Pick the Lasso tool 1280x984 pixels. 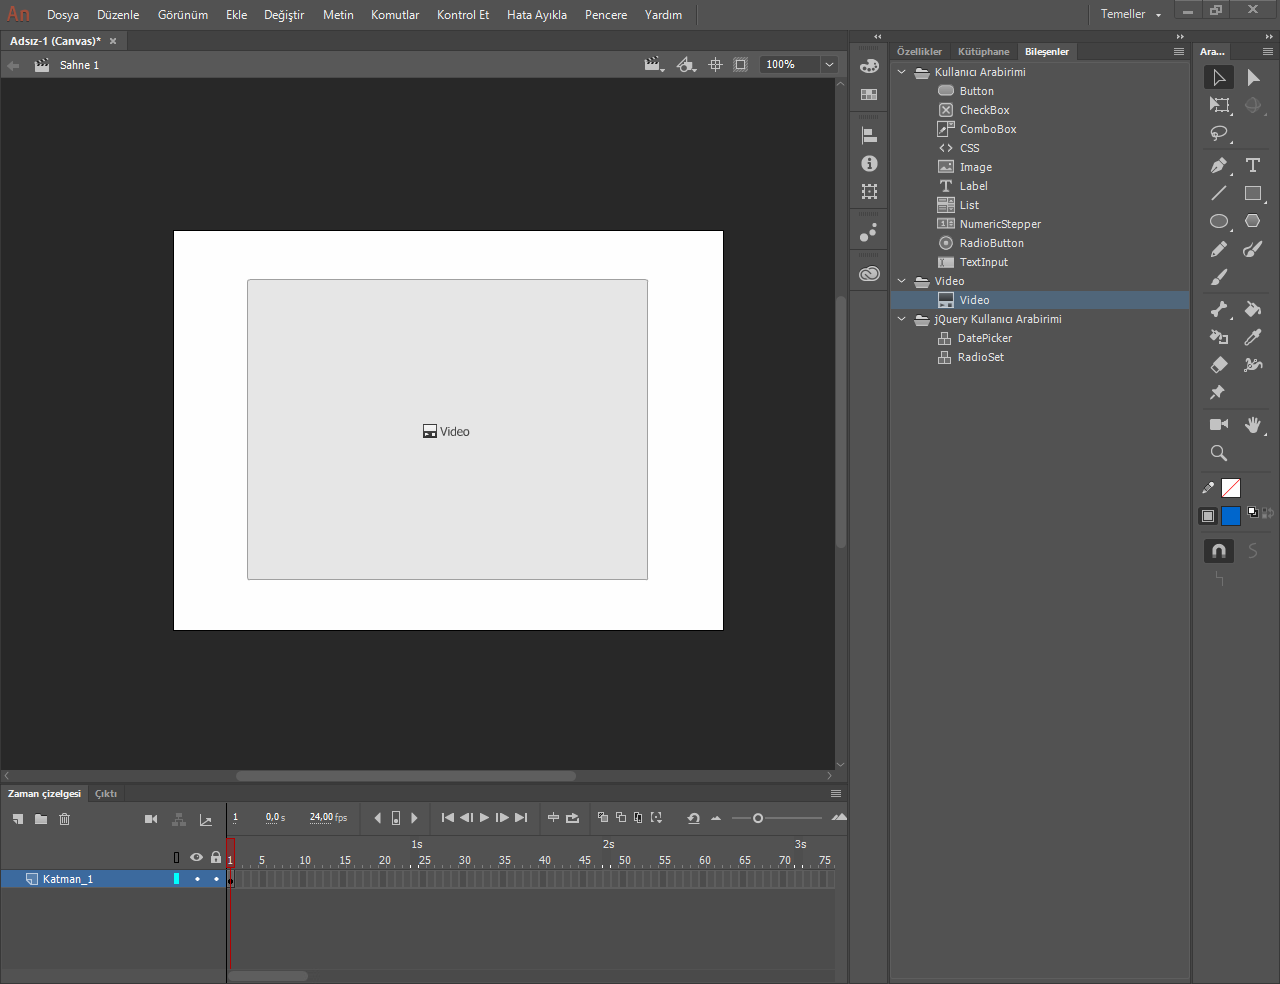pos(1218,133)
